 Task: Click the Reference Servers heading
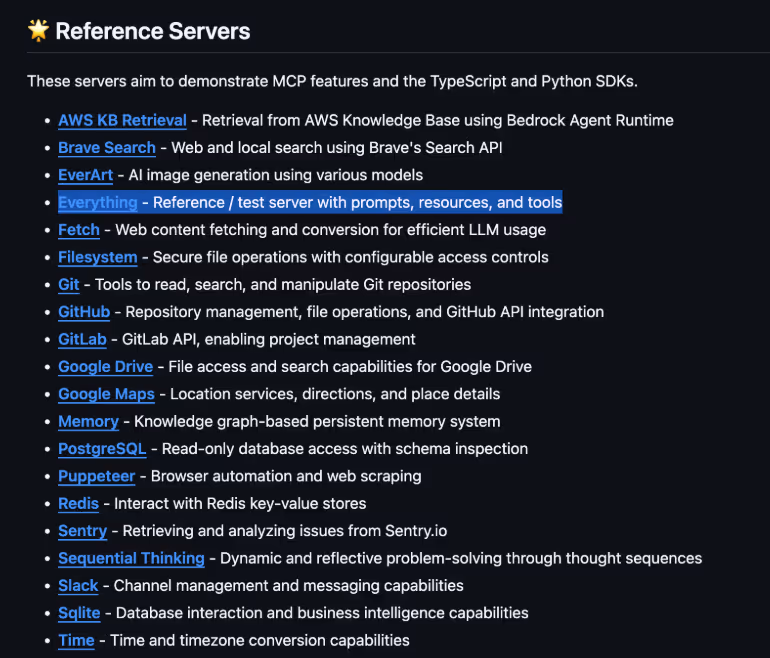(153, 31)
